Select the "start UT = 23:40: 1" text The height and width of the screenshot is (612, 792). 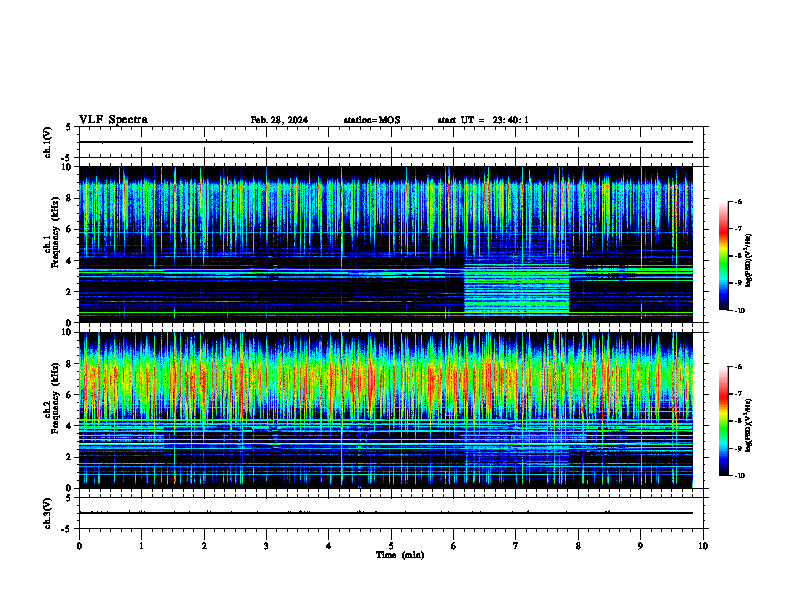click(483, 120)
